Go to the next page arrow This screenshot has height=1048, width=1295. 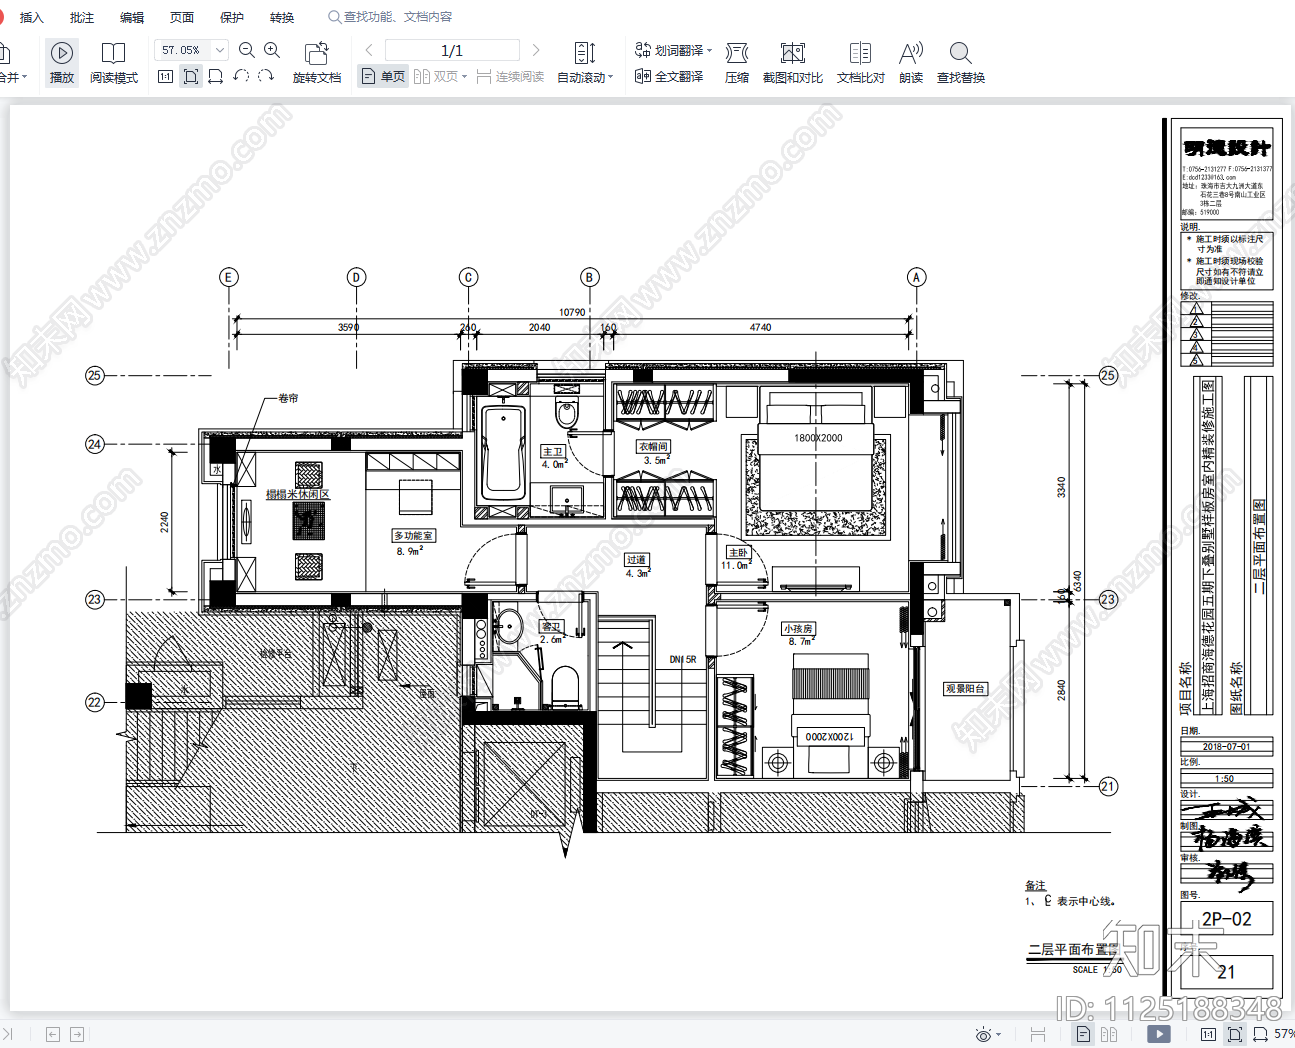click(x=536, y=50)
